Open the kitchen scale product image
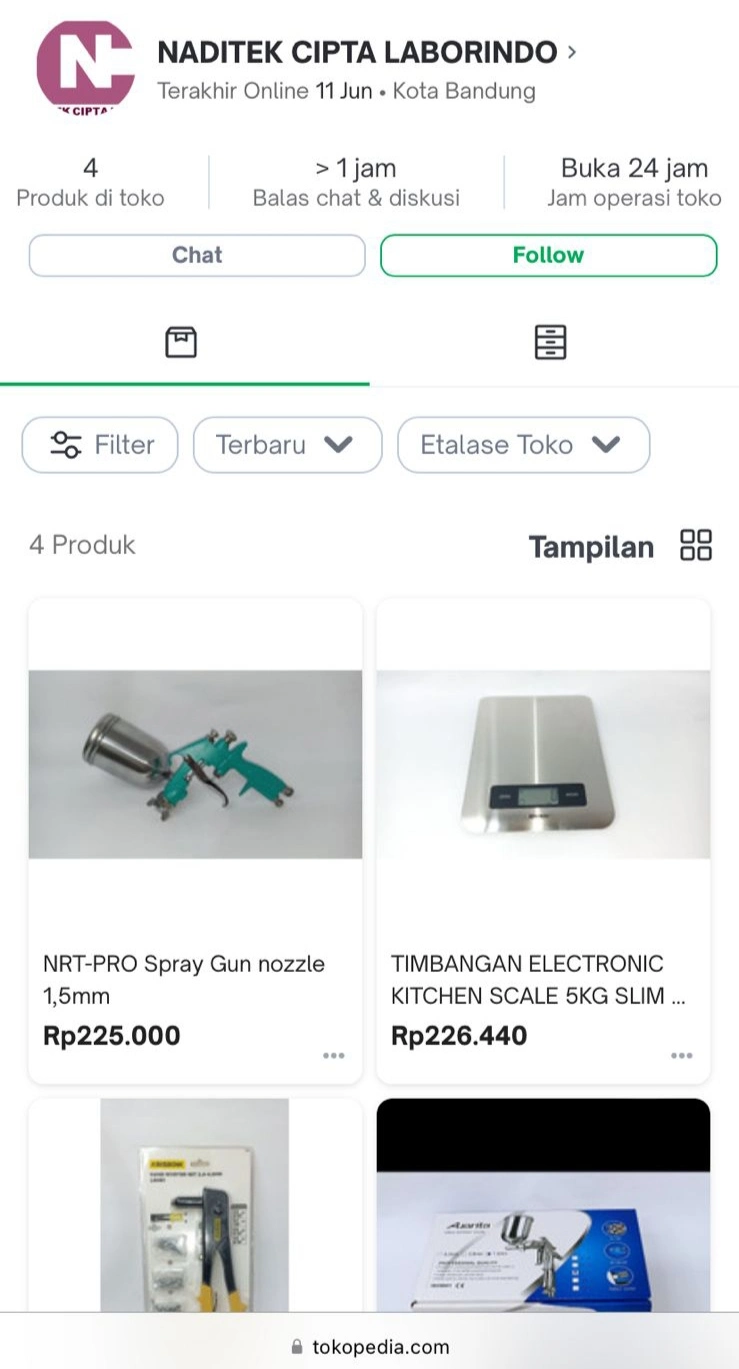The width and height of the screenshot is (739, 1369). click(543, 764)
